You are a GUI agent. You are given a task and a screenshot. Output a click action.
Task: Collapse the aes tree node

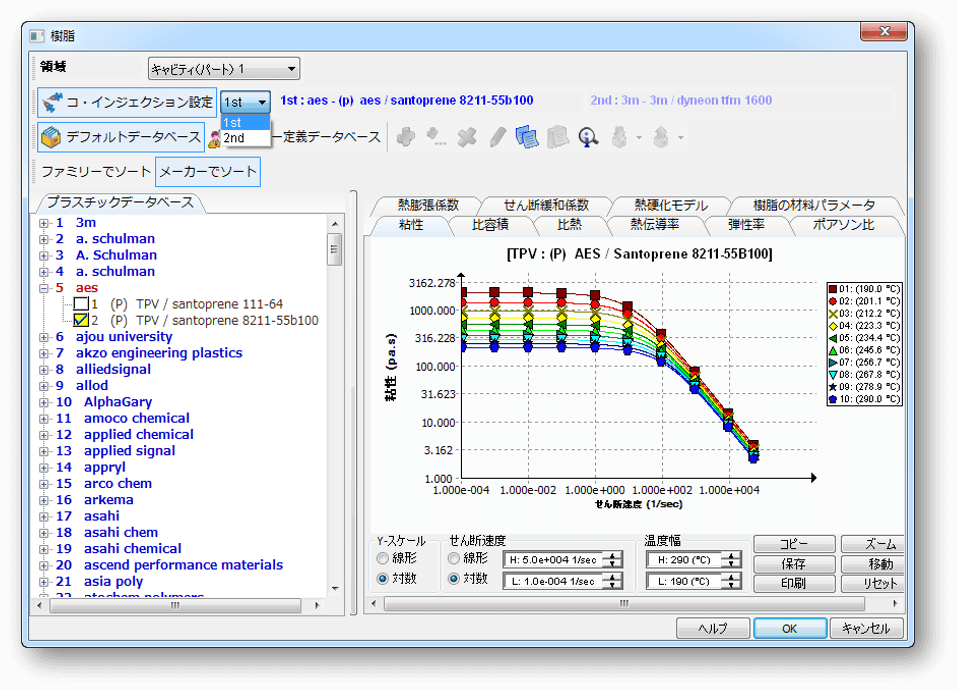coord(43,288)
